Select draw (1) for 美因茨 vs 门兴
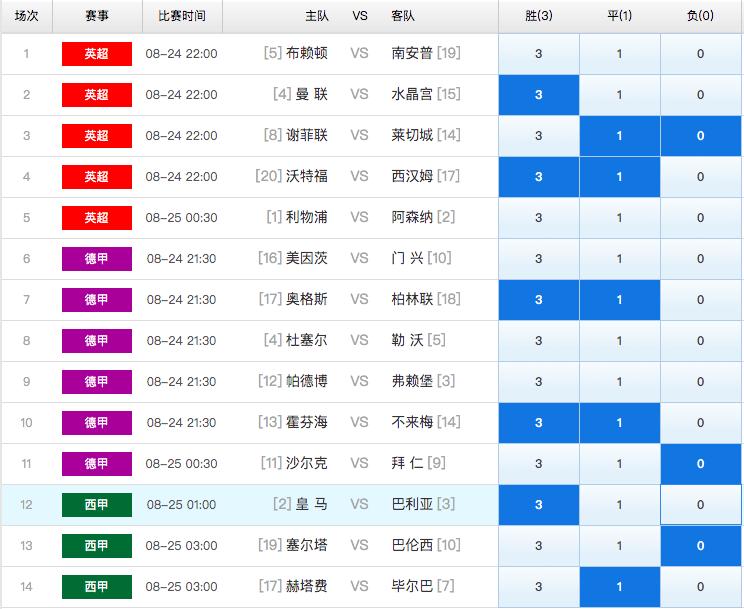744x609 pixels. point(620,259)
